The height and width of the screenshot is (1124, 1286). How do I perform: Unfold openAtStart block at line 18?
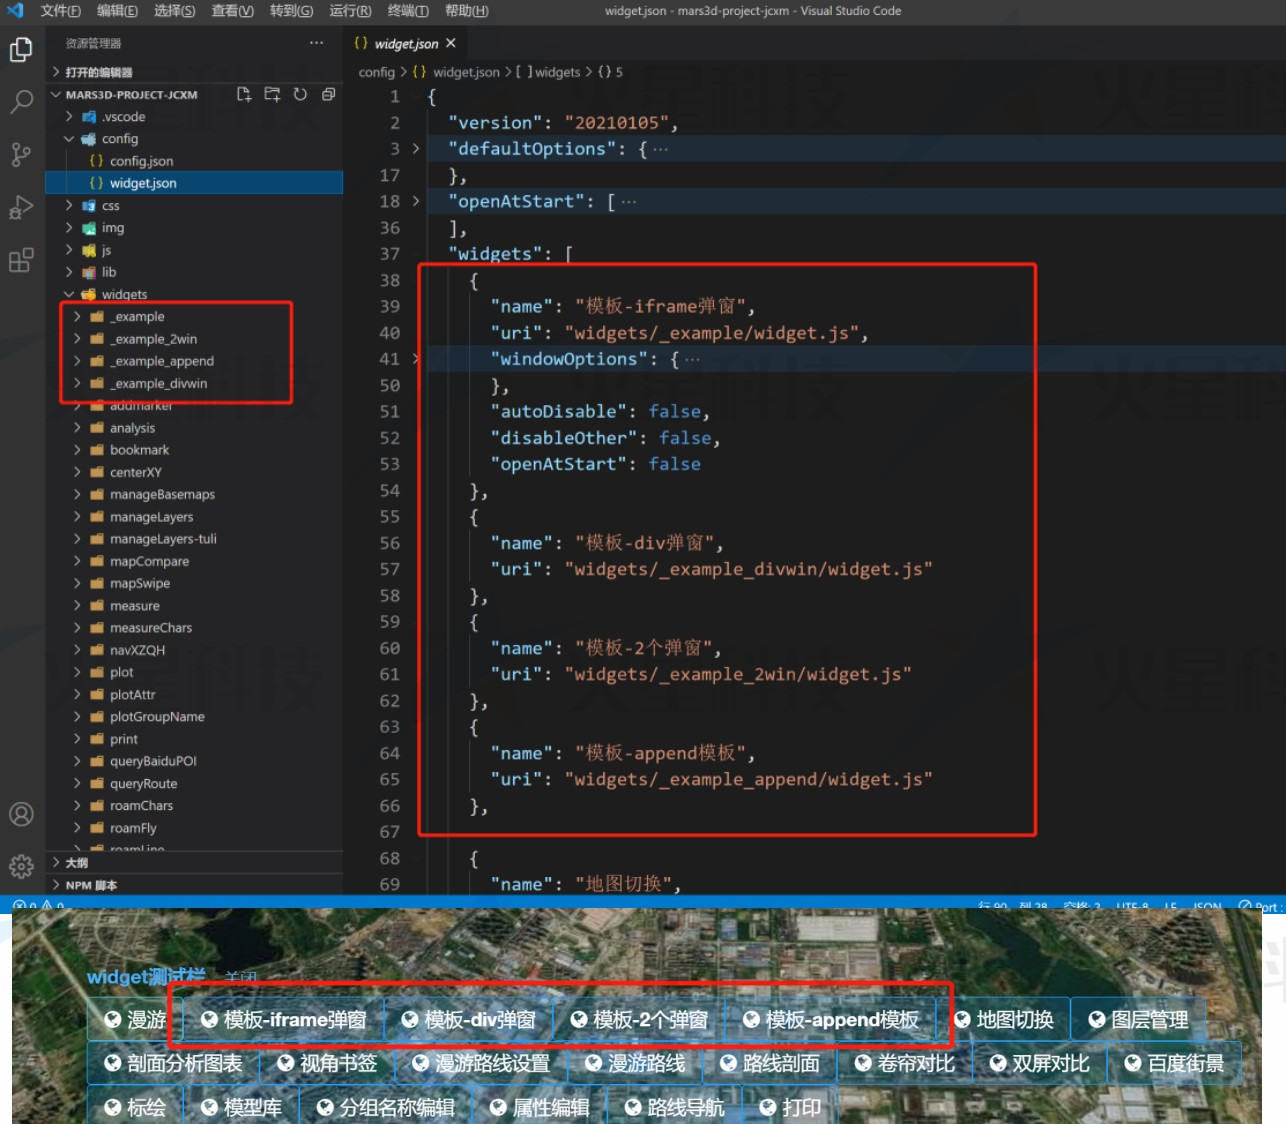[x=416, y=201]
